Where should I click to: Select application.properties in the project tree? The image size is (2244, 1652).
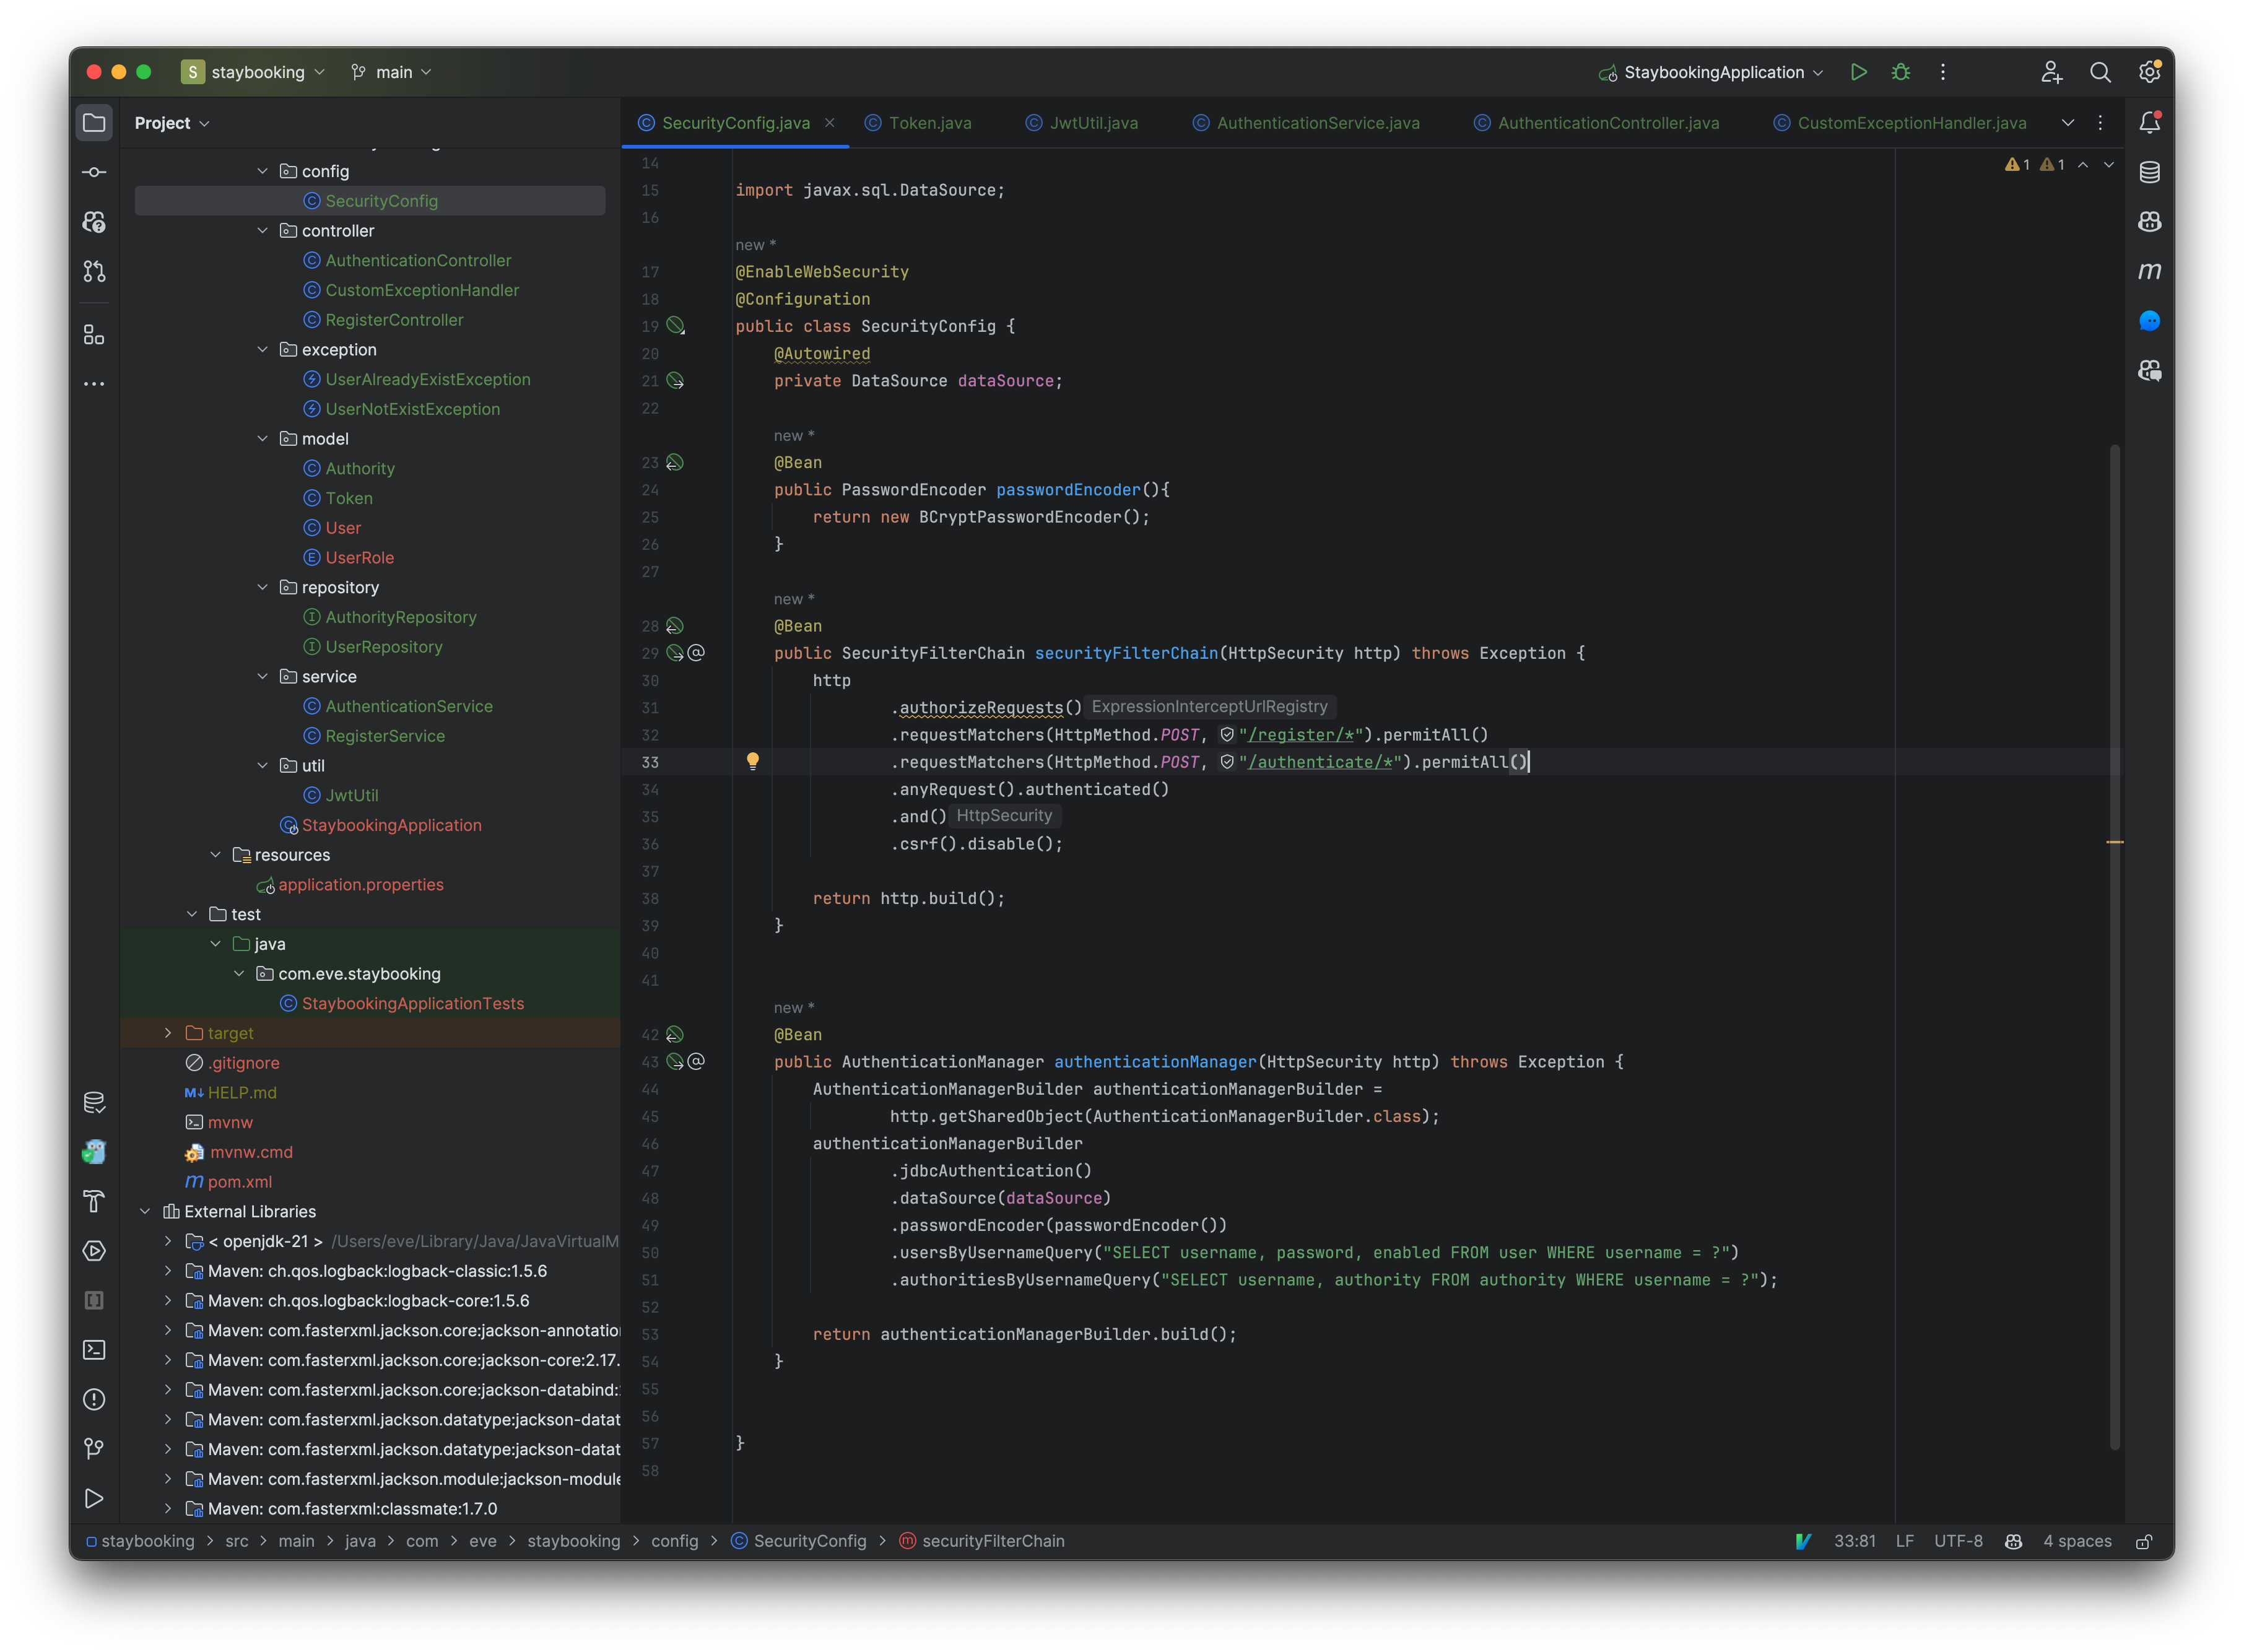tap(361, 884)
